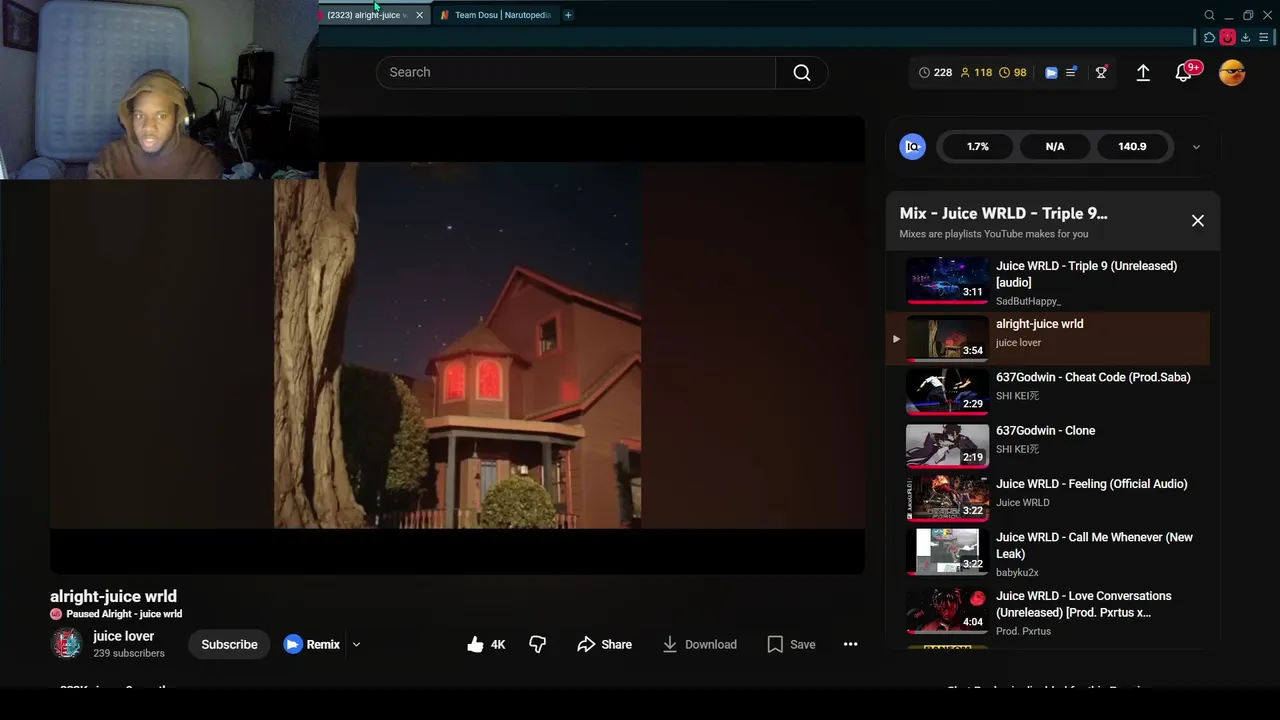Click the browser tab search magnifier
This screenshot has height=720, width=1280.
pos(1209,15)
